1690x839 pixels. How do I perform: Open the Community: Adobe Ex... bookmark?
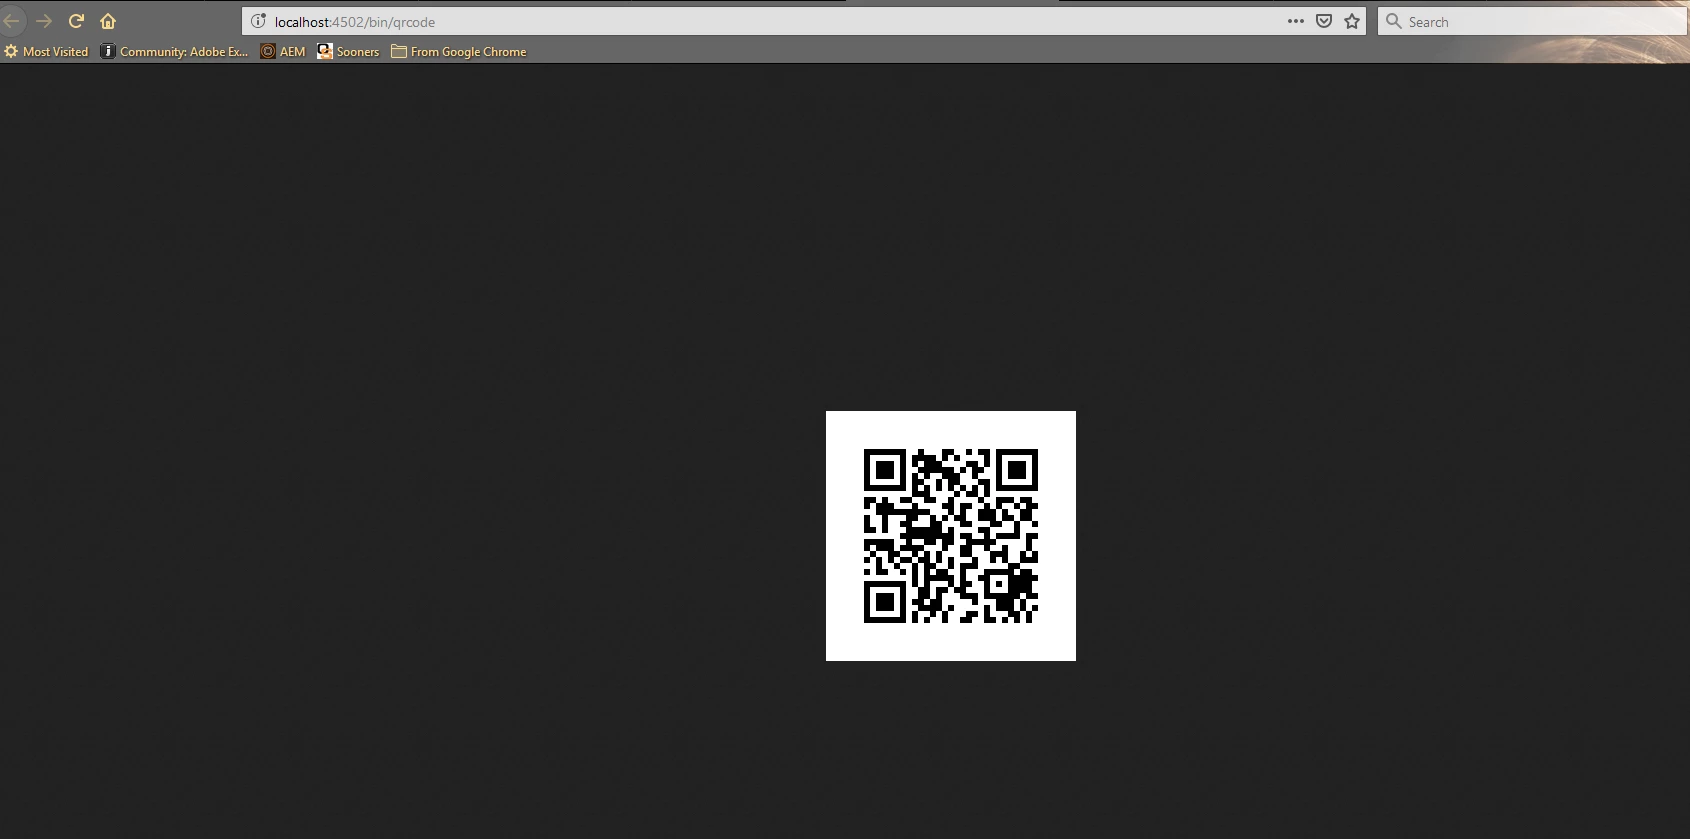pyautogui.click(x=174, y=51)
